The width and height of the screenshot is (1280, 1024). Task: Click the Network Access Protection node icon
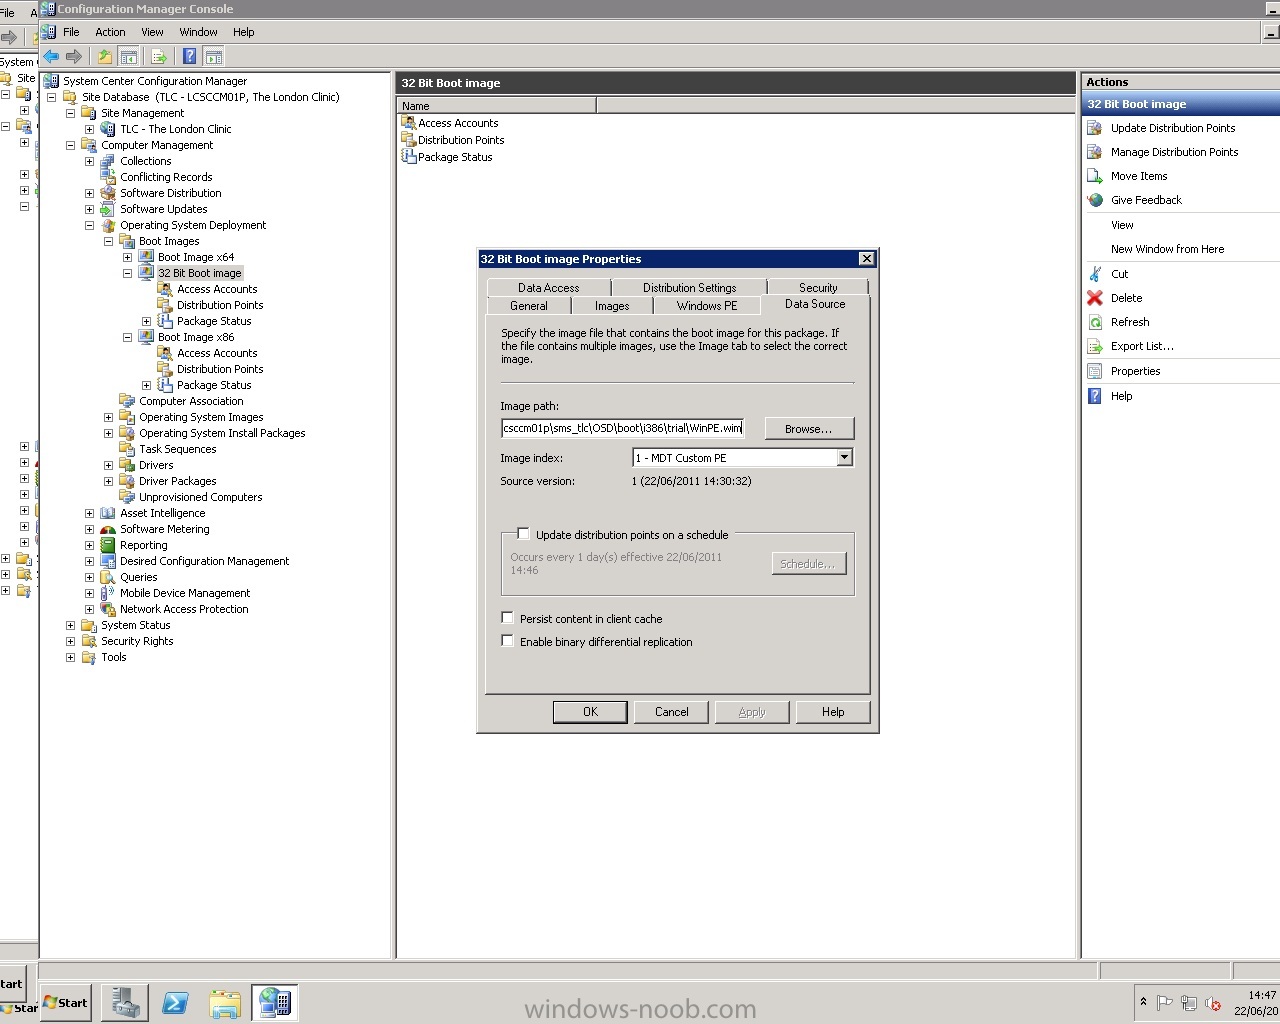coord(108,609)
